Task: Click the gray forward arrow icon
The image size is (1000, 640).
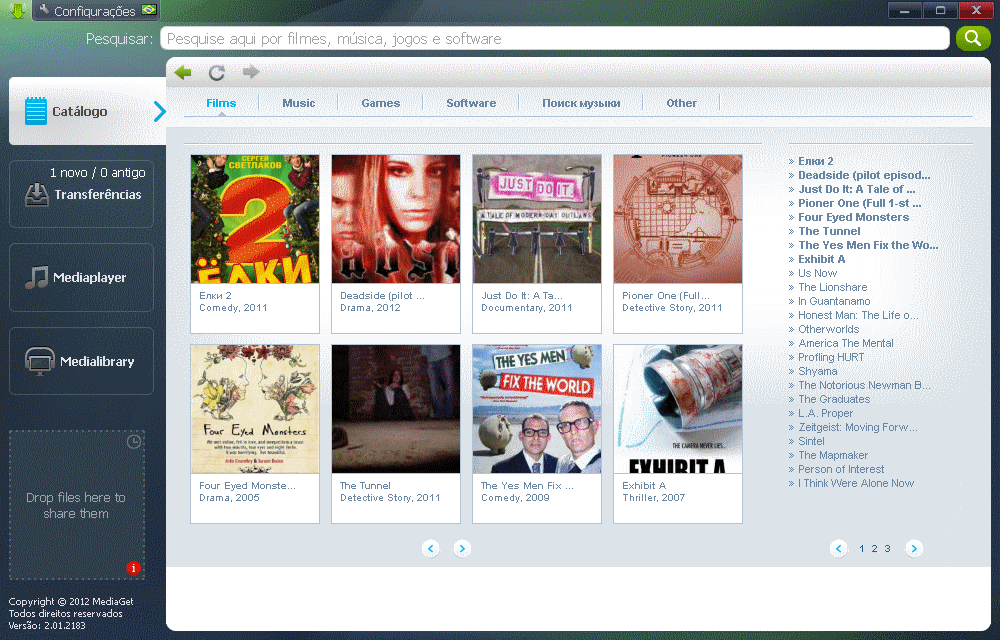Action: 250,72
